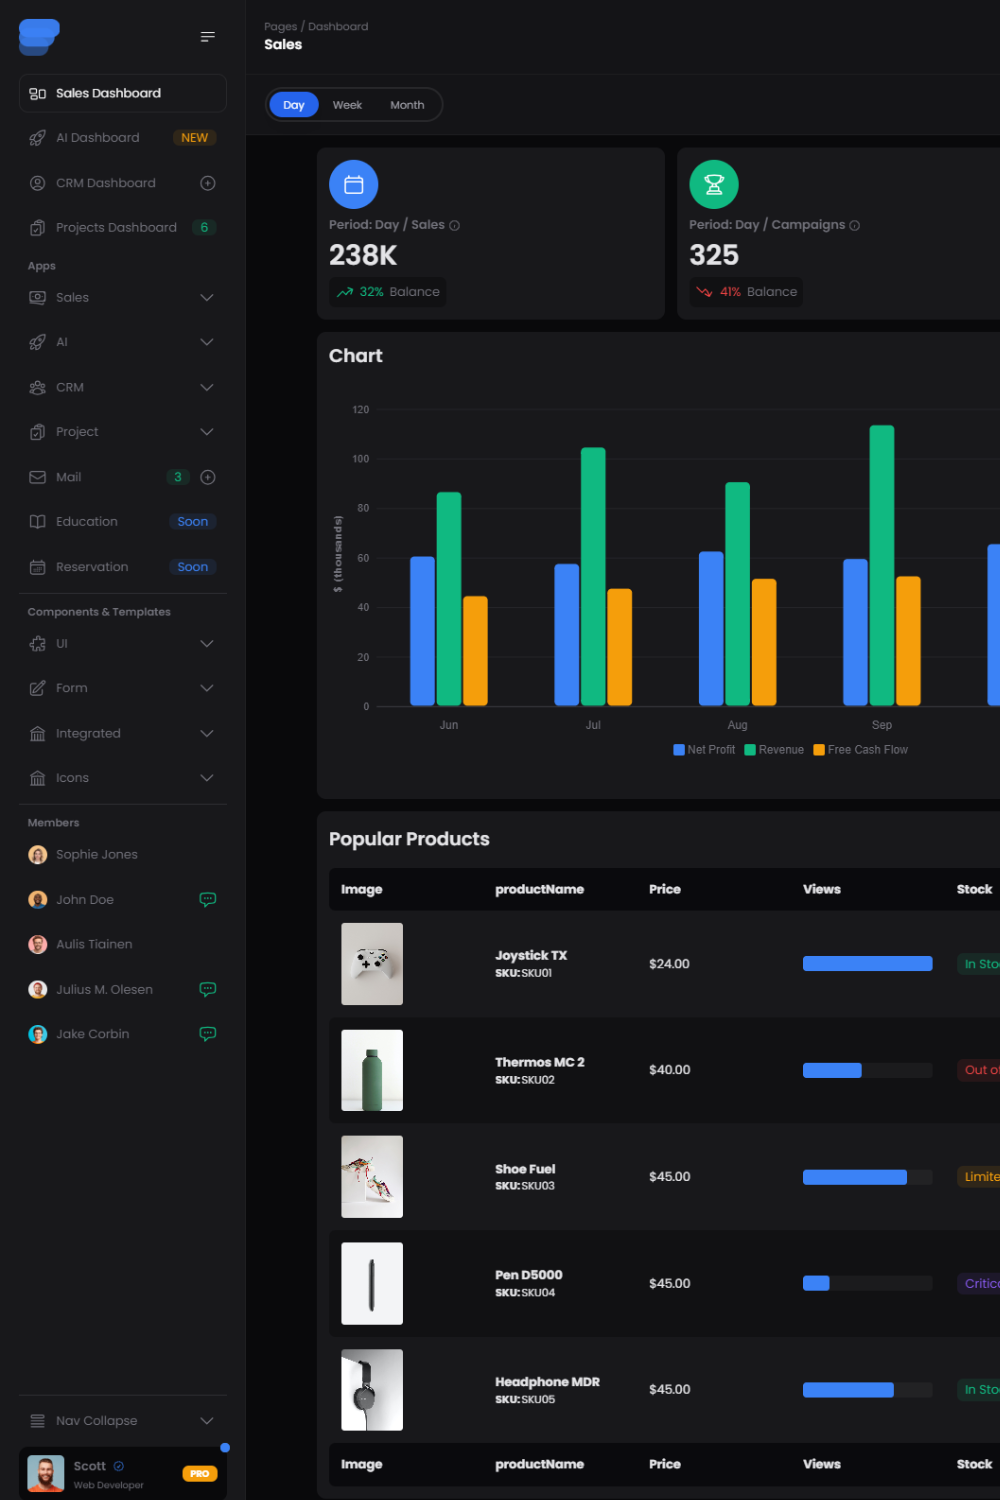Click the PRO badge on Scott's profile
This screenshot has width=1000, height=1500.
199,1473
